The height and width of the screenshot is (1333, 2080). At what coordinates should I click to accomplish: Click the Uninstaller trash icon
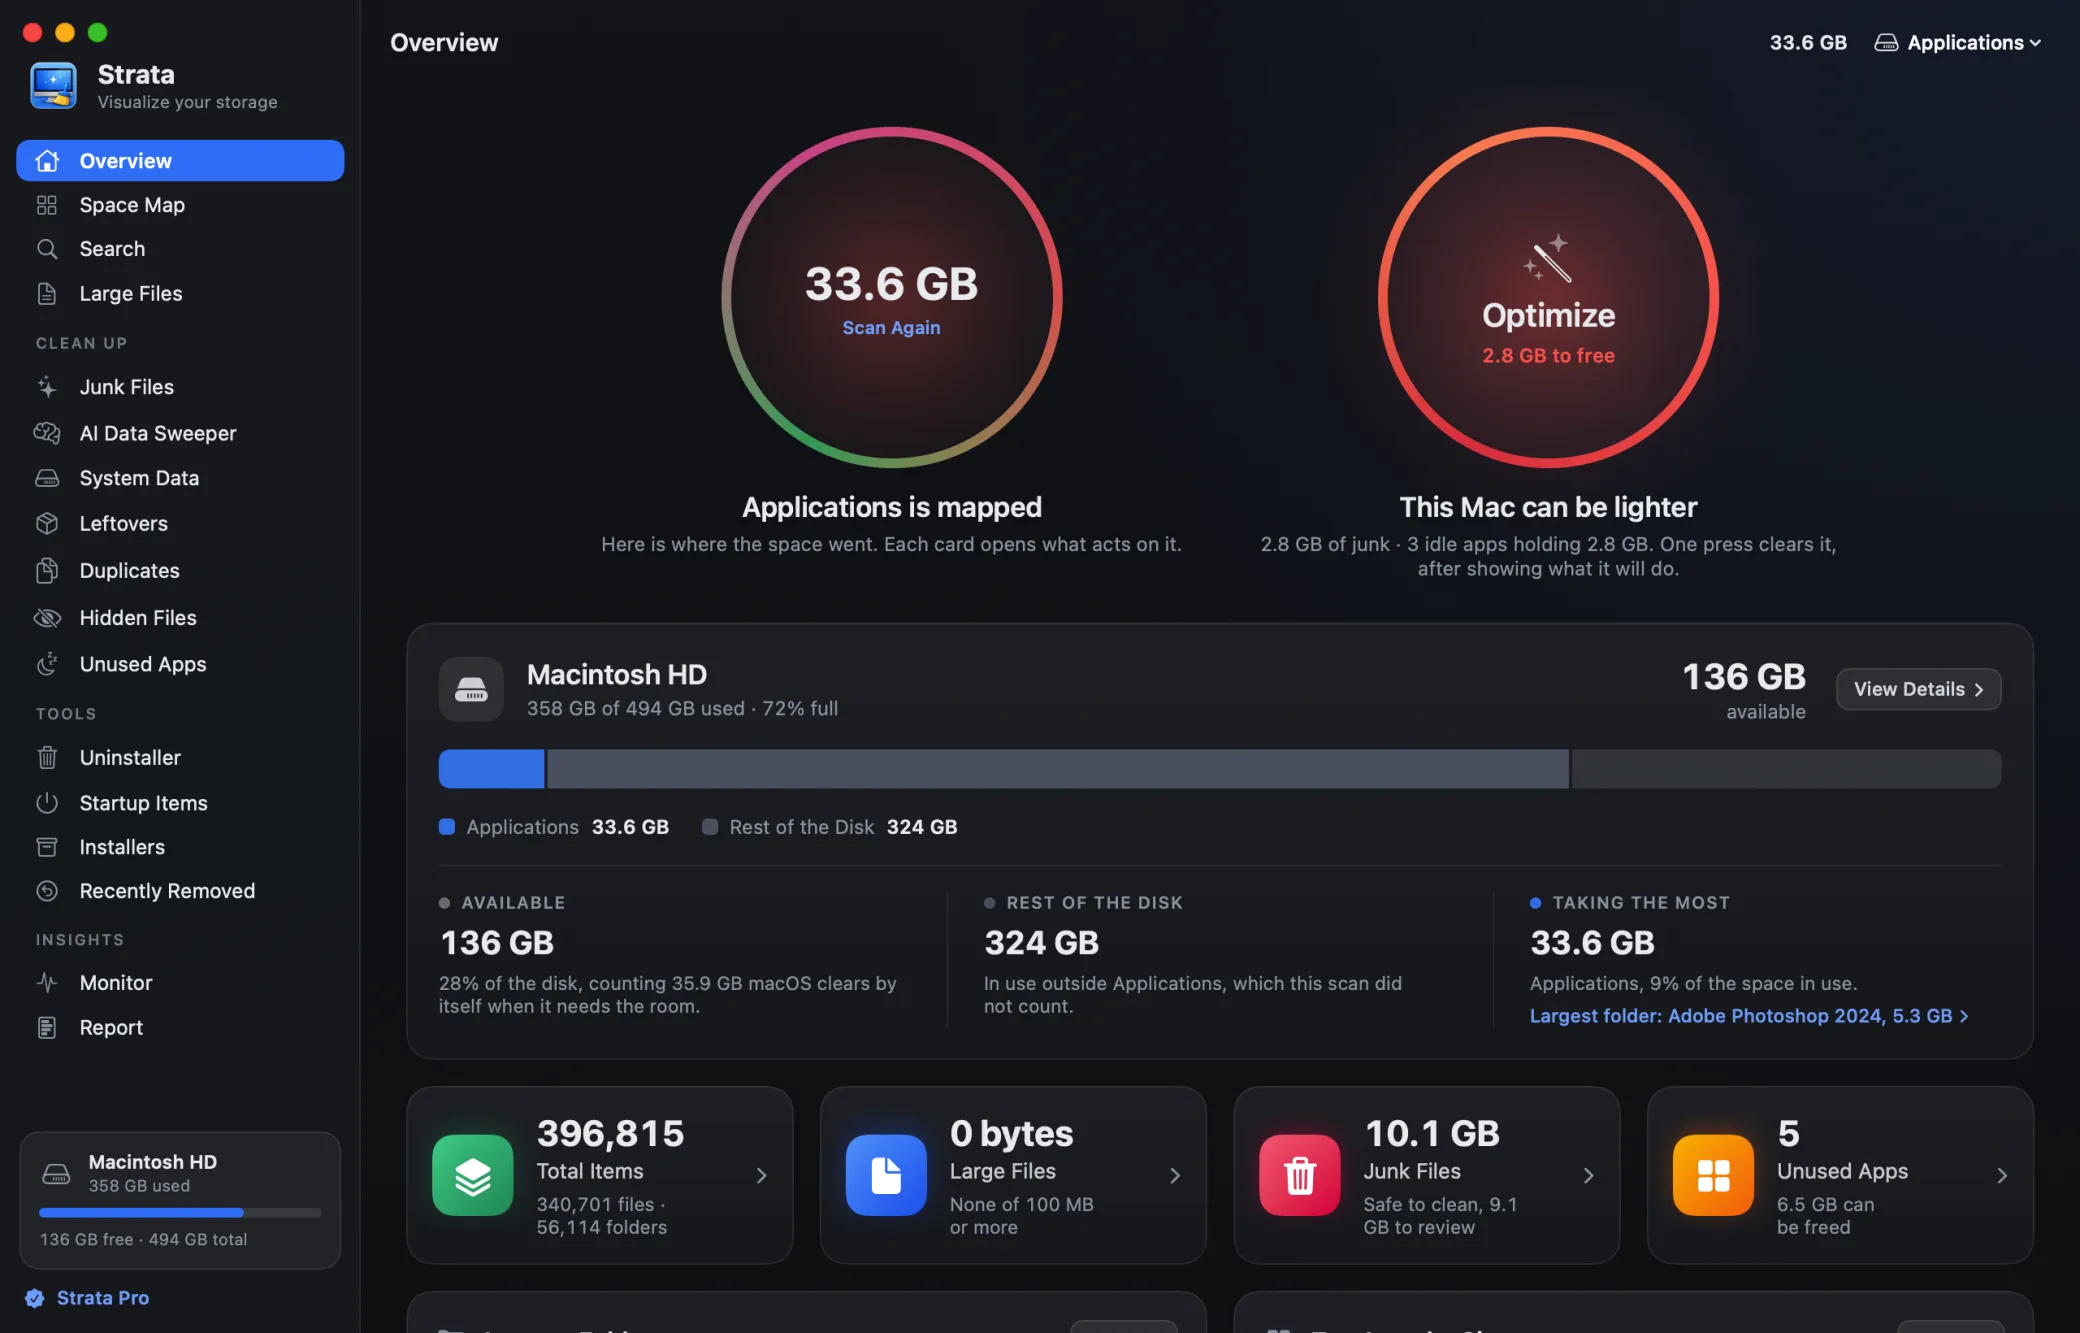pyautogui.click(x=47, y=758)
